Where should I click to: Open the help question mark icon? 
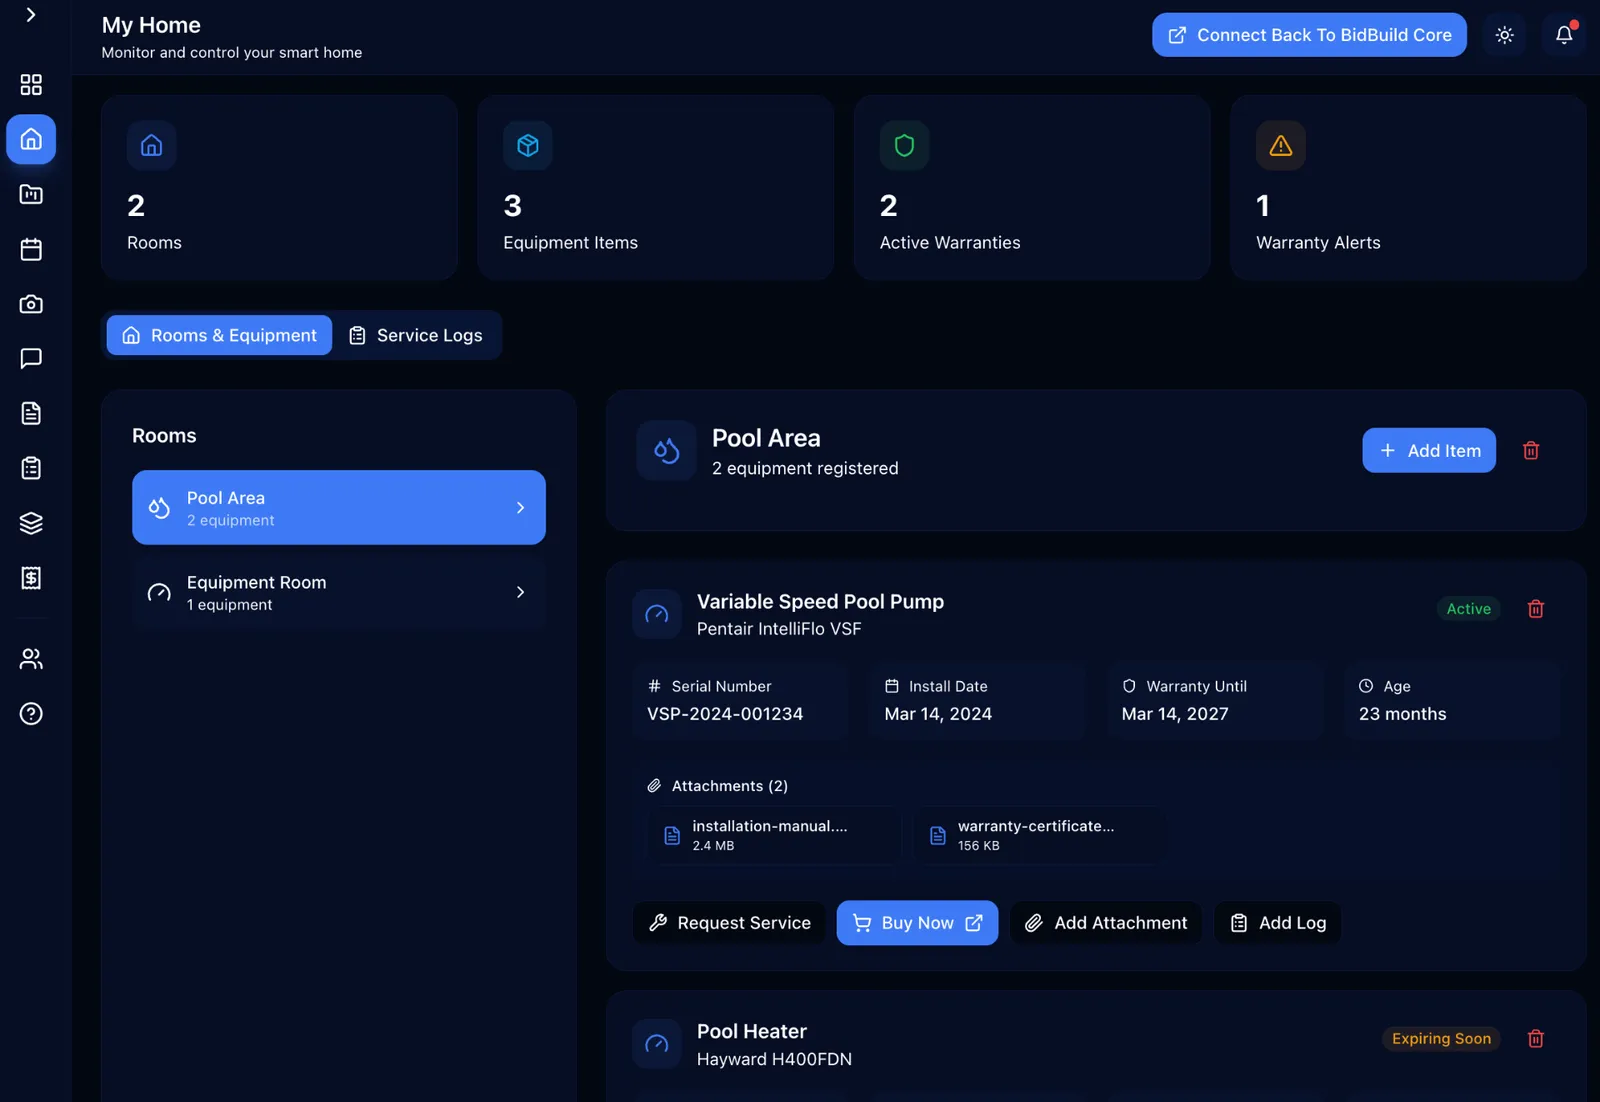[x=31, y=714]
